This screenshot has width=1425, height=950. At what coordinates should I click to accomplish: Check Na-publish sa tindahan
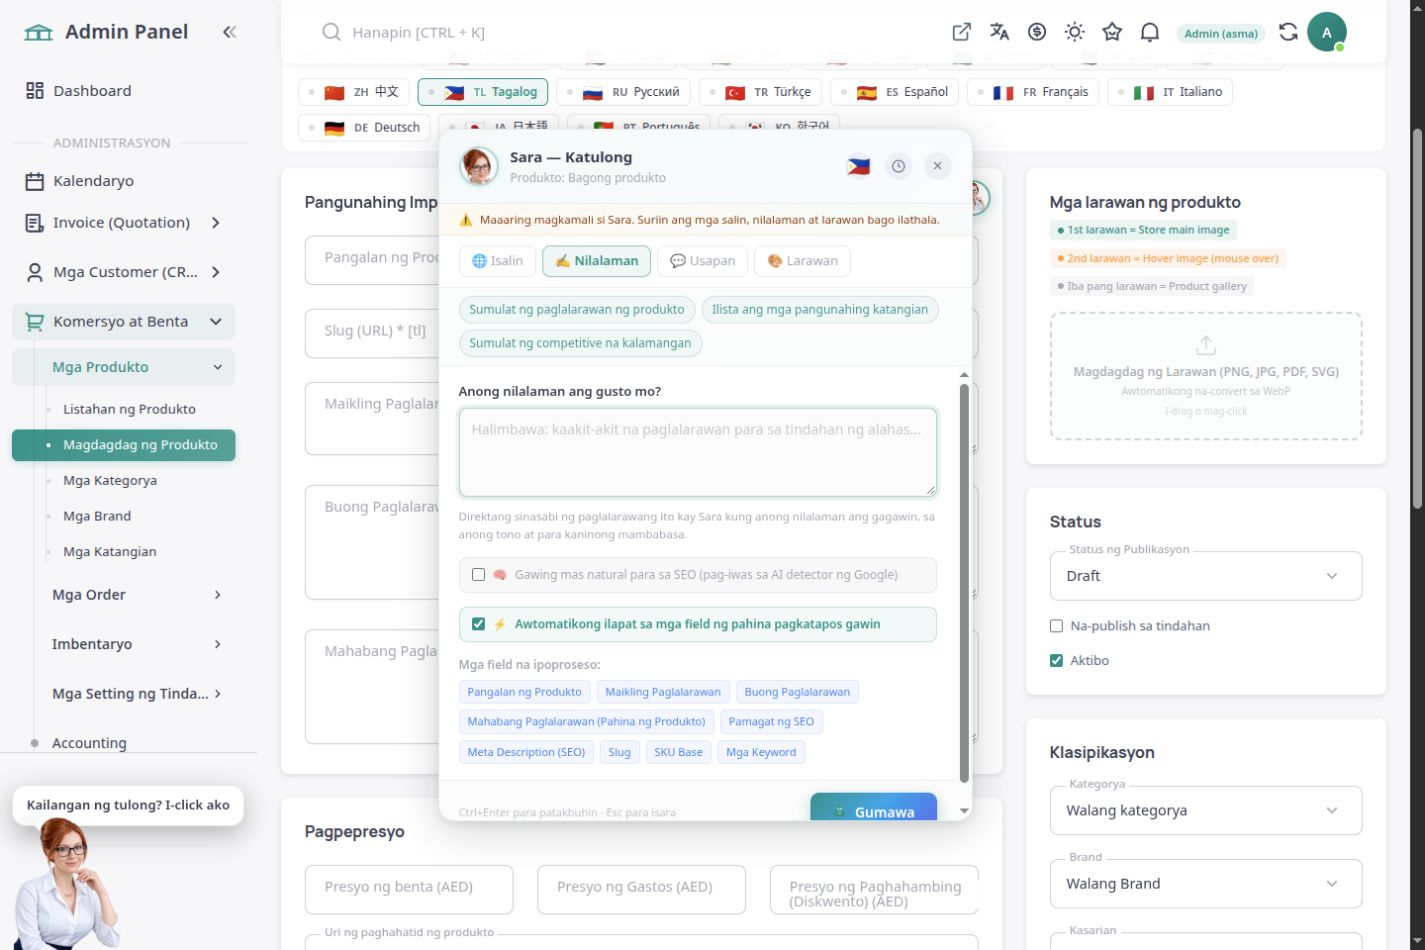[1056, 626]
